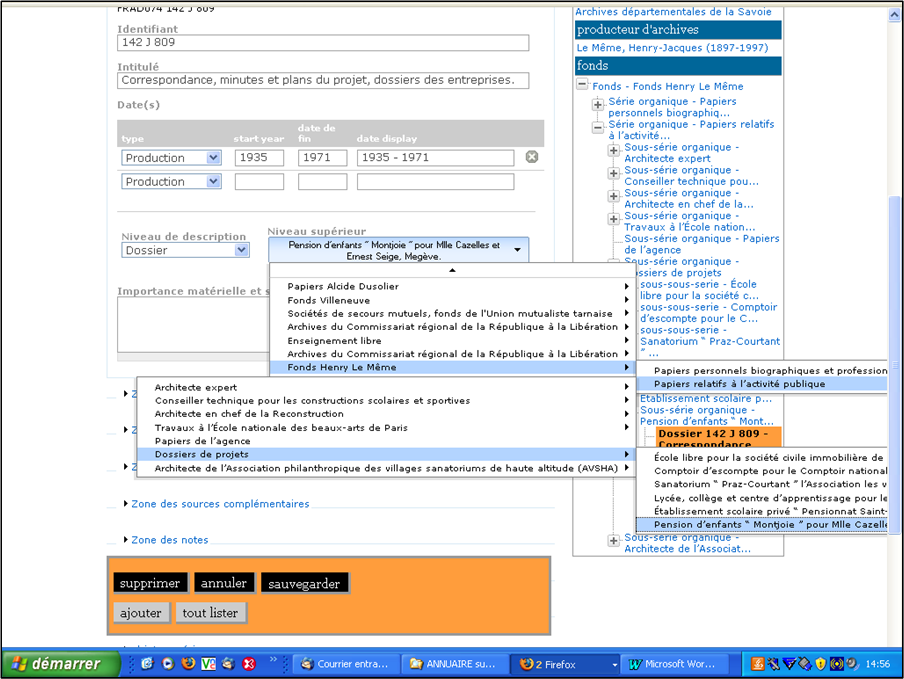Click the Identifiant field 142 J 809
This screenshot has width=904, height=679.
click(323, 43)
